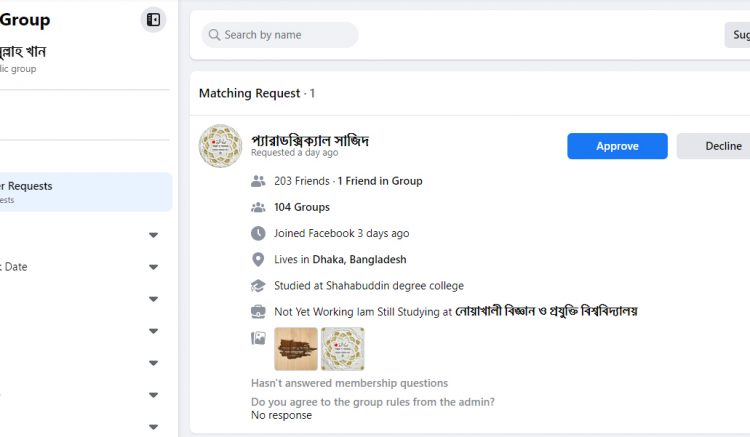Click the location pin icon
This screenshot has width=750, height=437.
(x=258, y=260)
